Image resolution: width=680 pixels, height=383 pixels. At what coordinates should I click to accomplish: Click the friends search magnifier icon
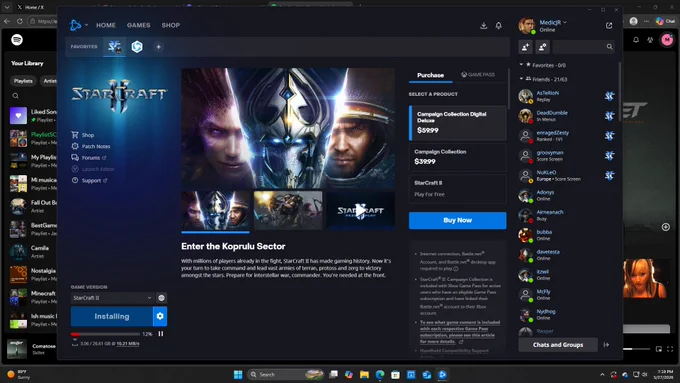tap(609, 47)
